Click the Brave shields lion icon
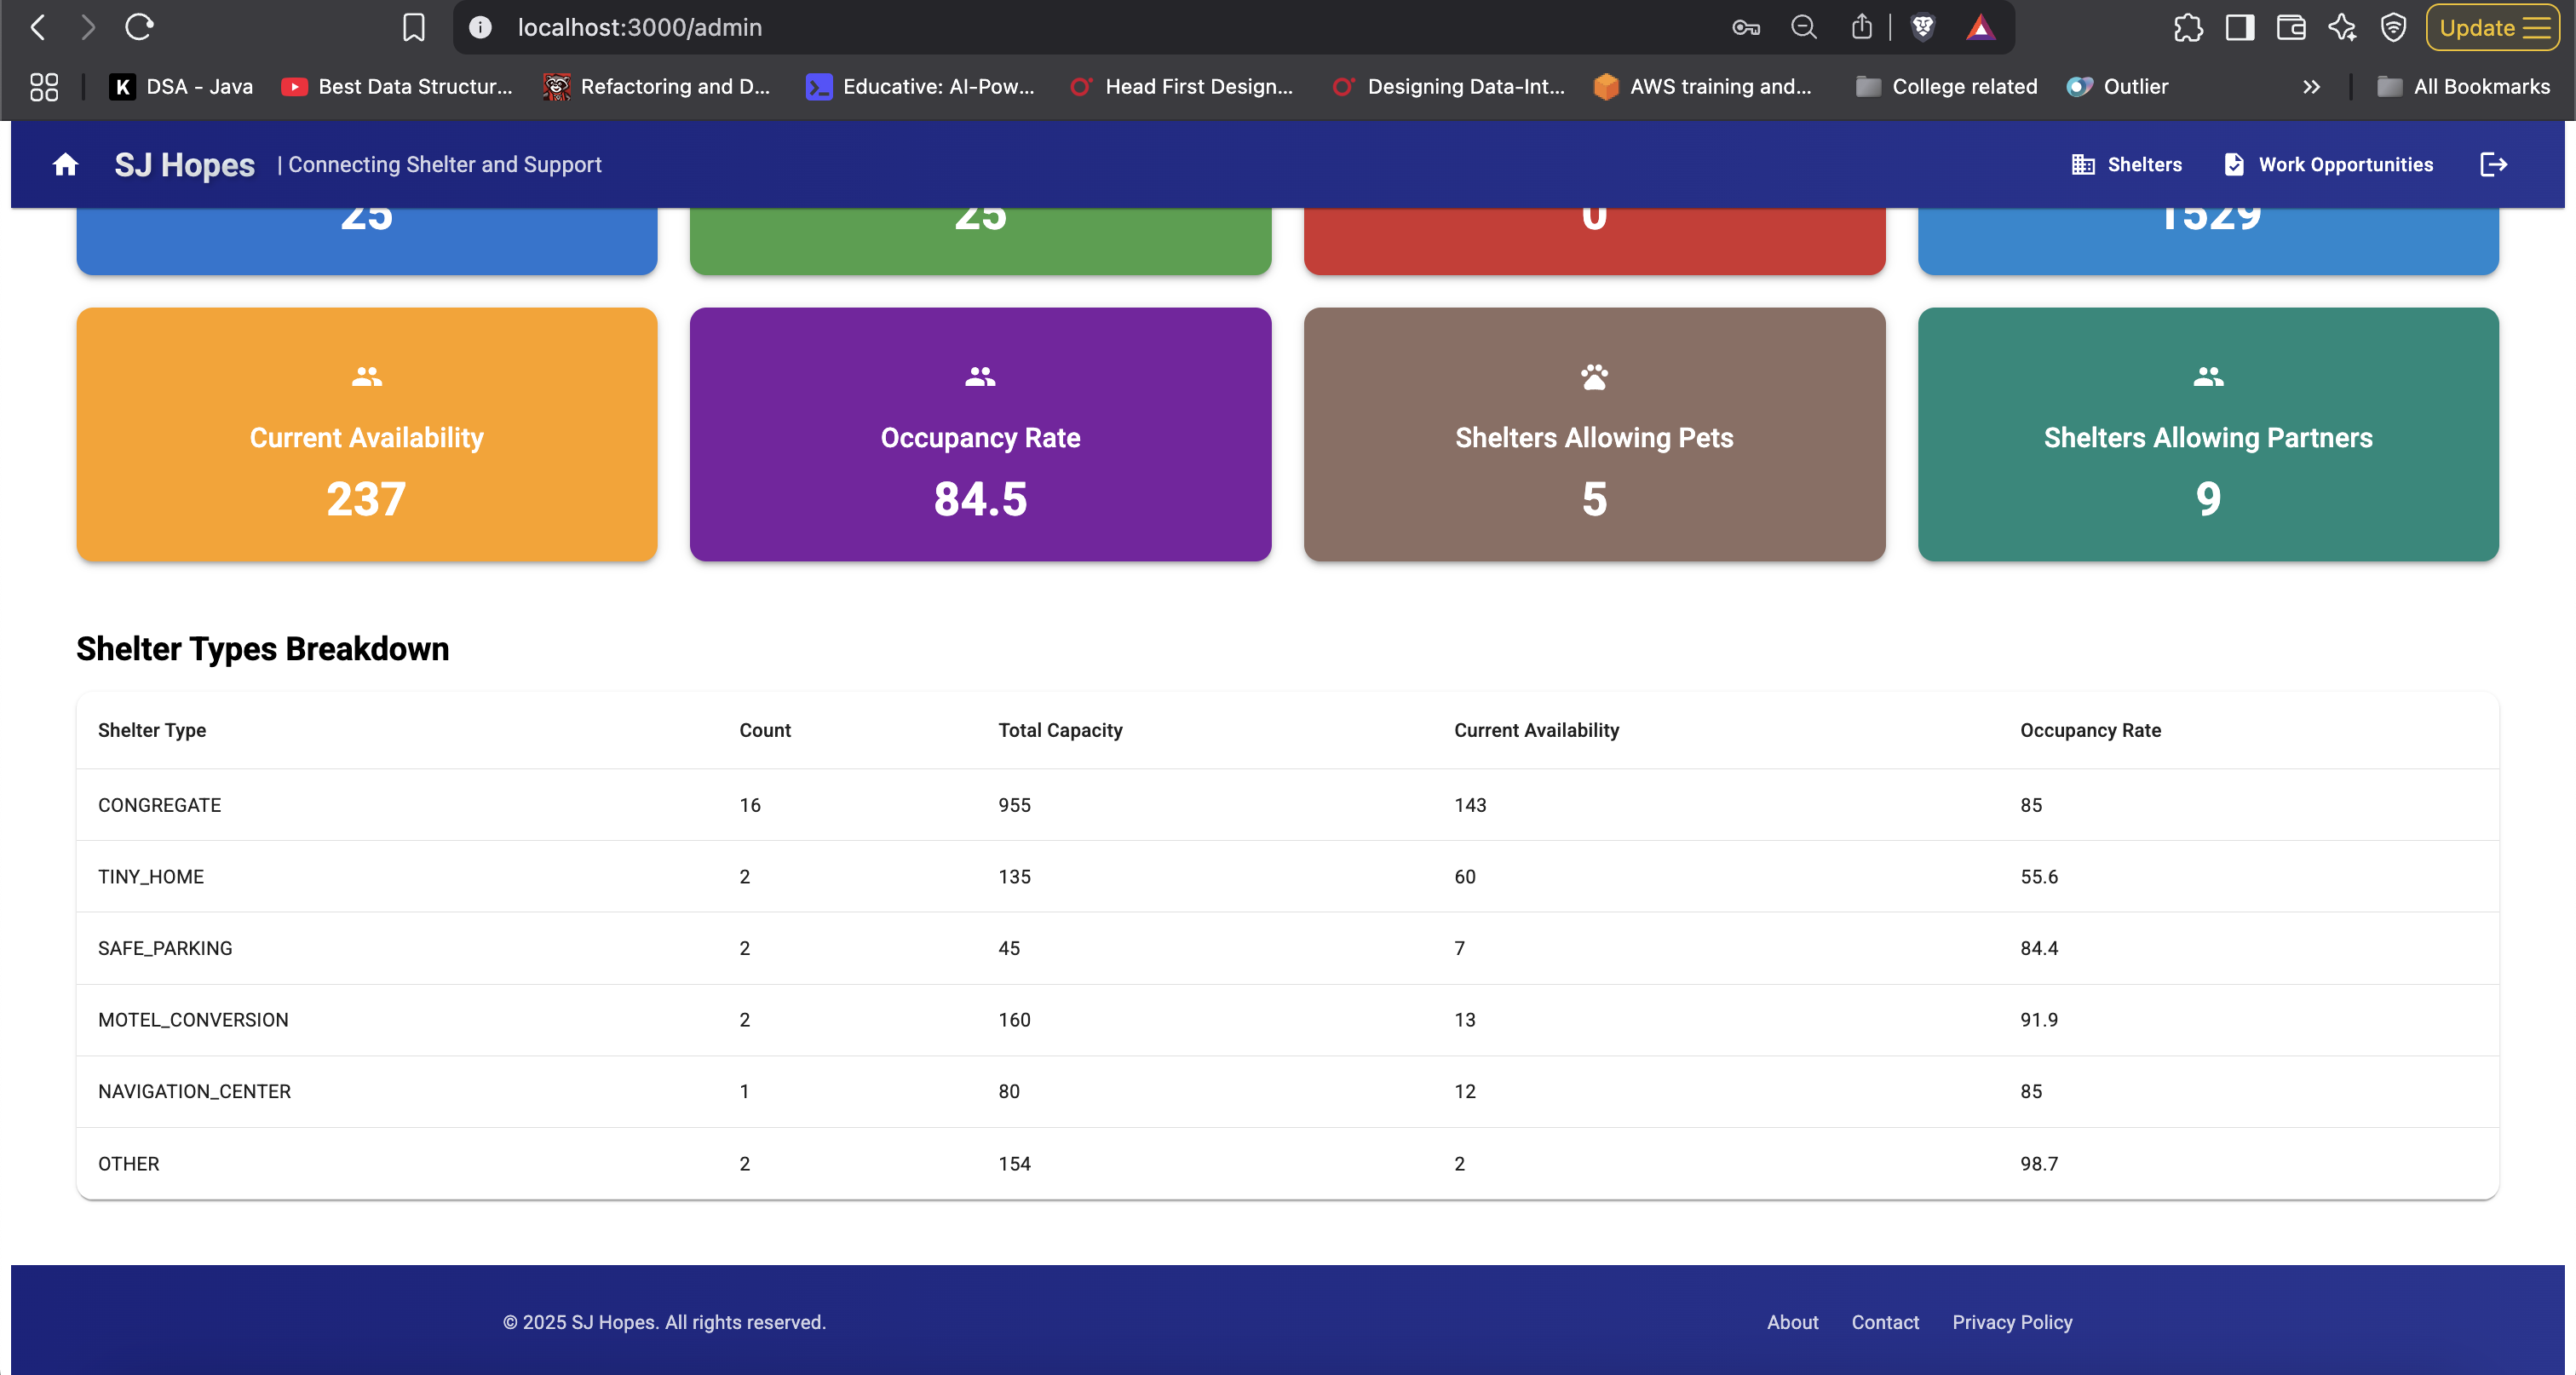 (1922, 27)
